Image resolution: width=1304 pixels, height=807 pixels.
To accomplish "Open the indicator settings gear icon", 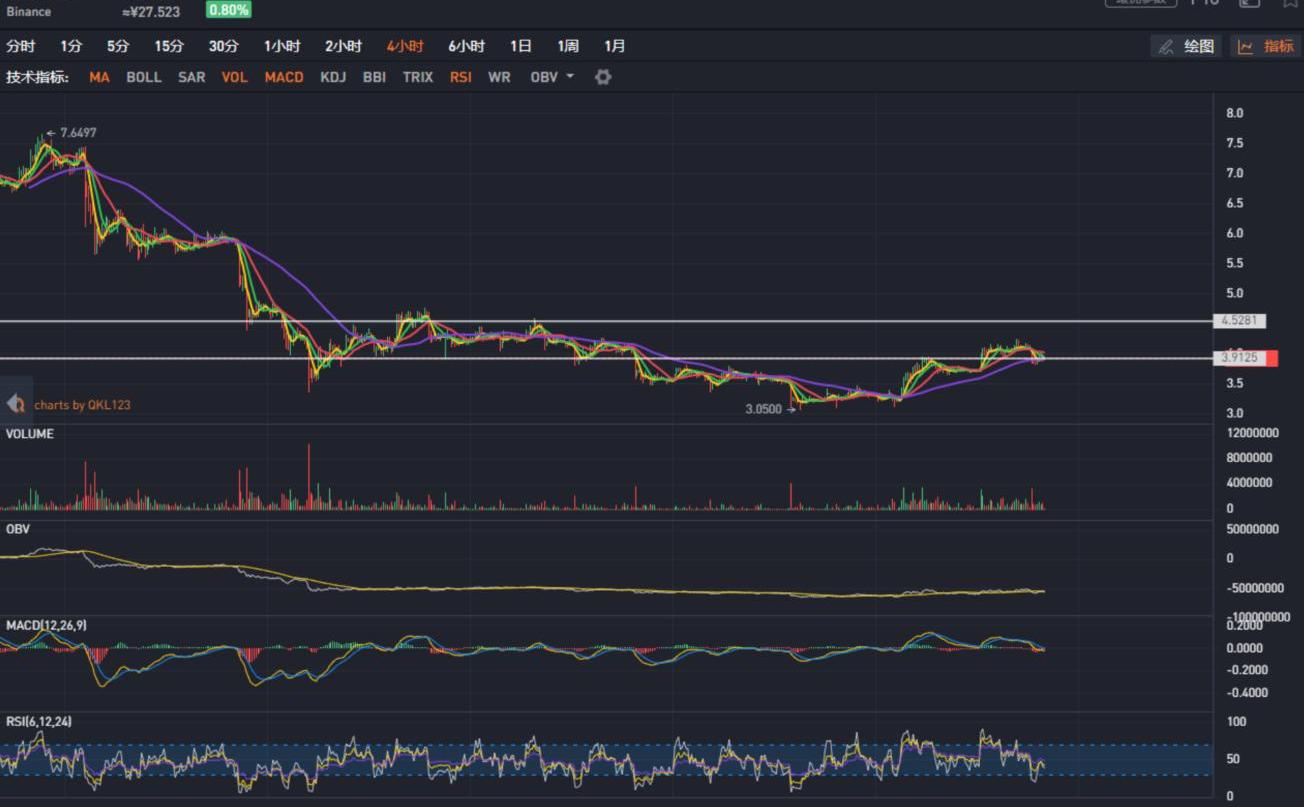I will 602,77.
